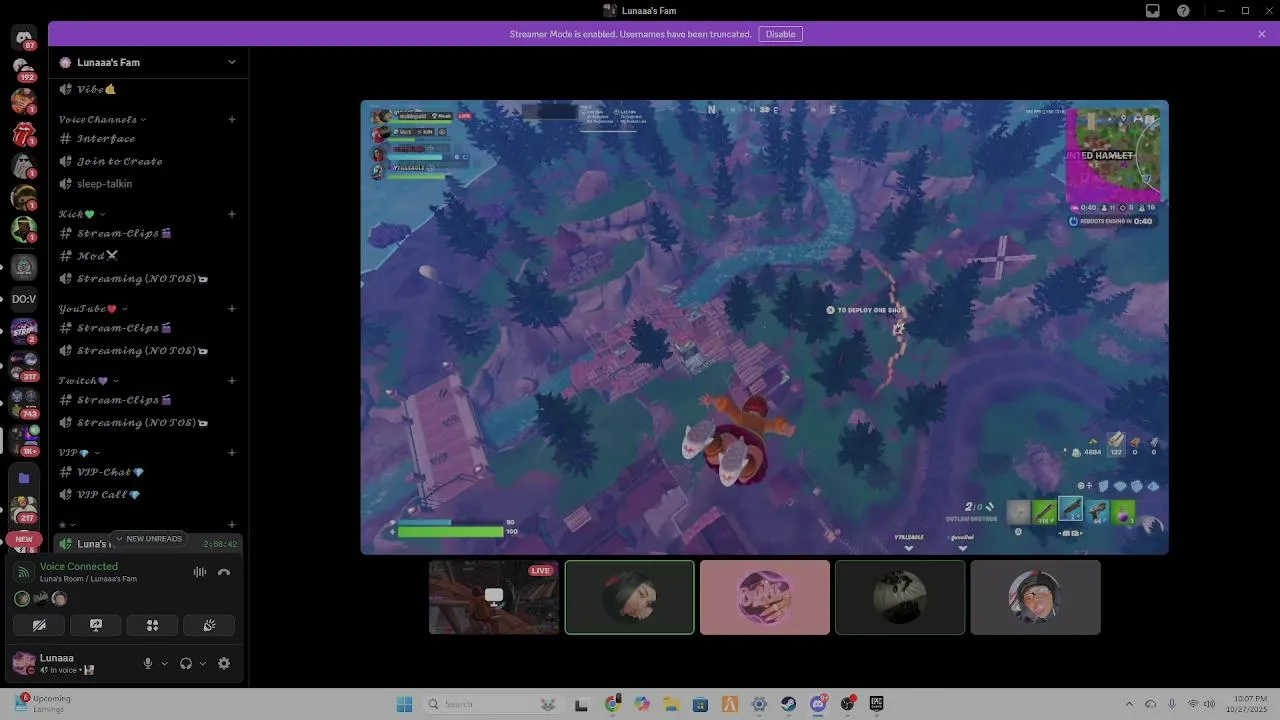Open microphone input options chevron

(164, 663)
